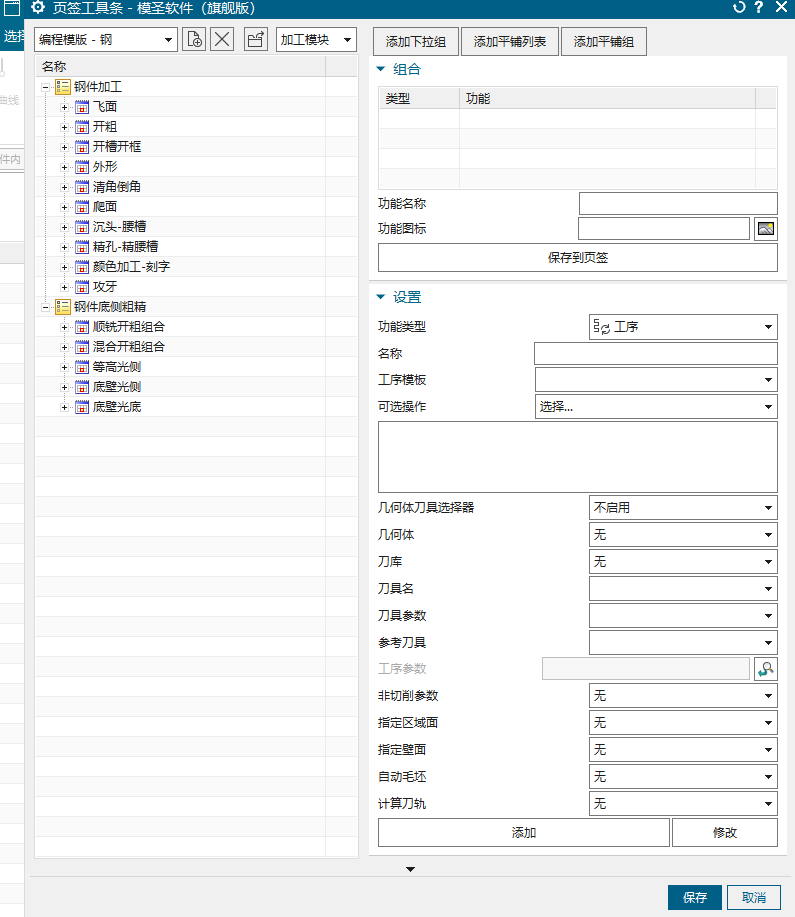Click the 添加下拉组 button
Viewport: 795px width, 917px height.
(x=416, y=42)
